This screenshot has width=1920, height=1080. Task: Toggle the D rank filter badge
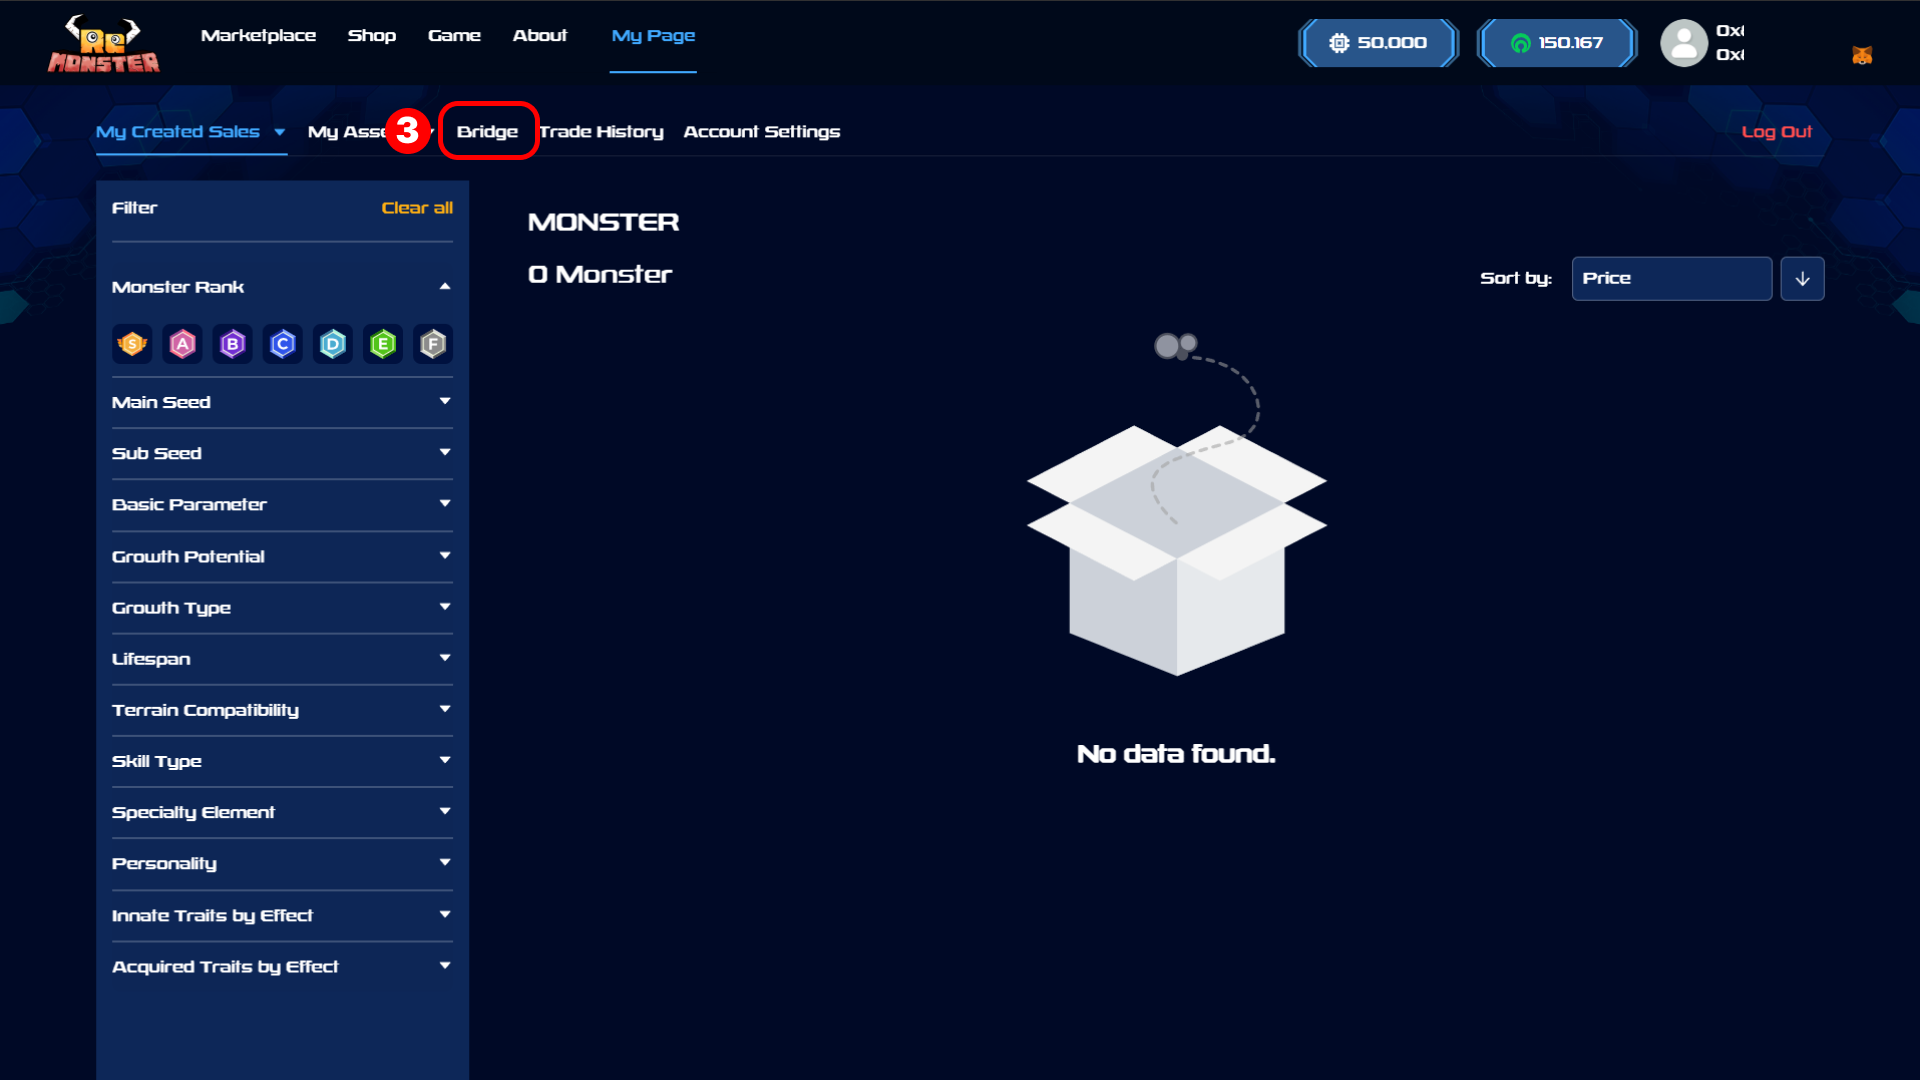pos(333,344)
